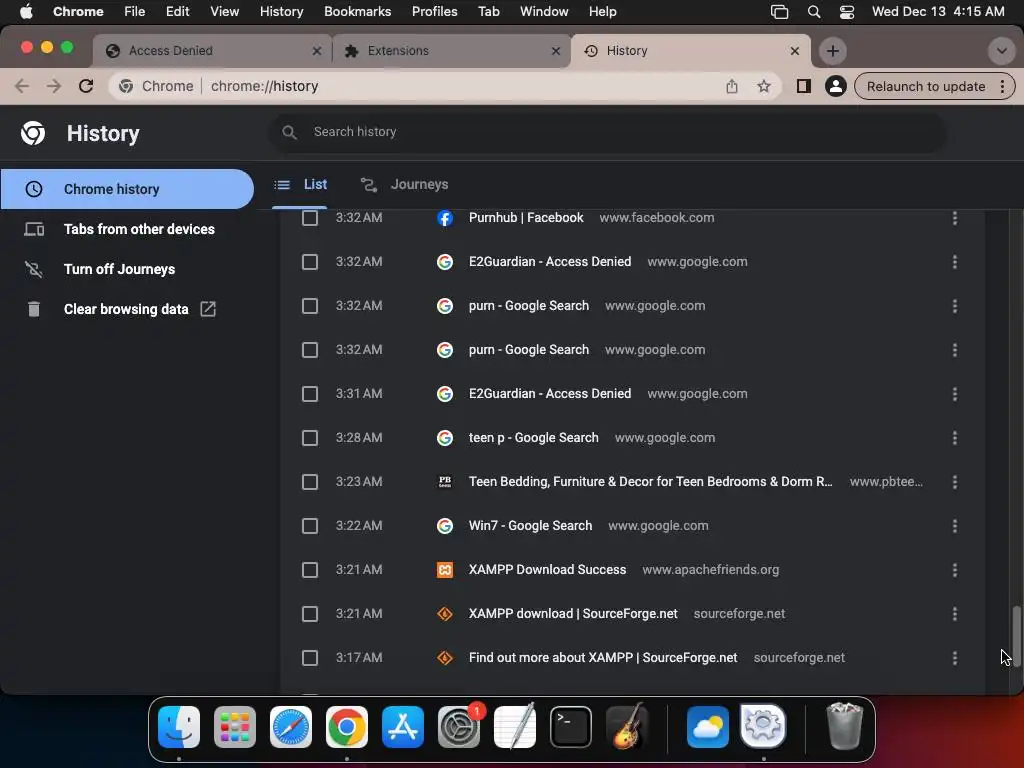Open the Bookmarks menu

tap(357, 12)
